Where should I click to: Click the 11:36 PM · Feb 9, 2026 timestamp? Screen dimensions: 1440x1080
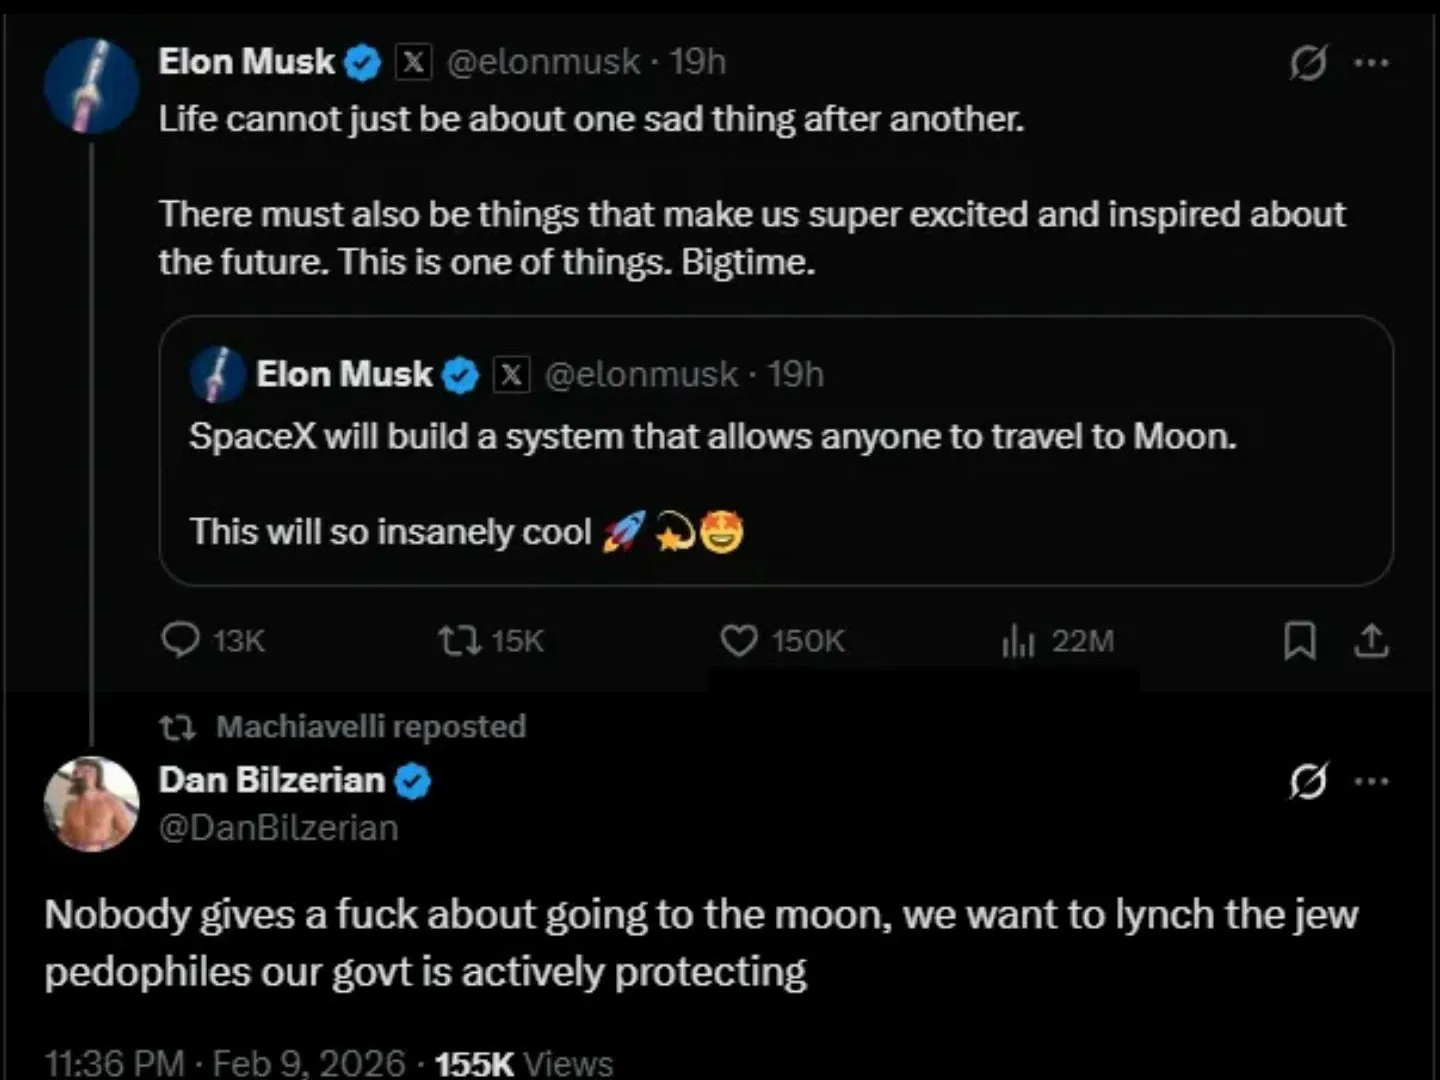(x=225, y=1062)
